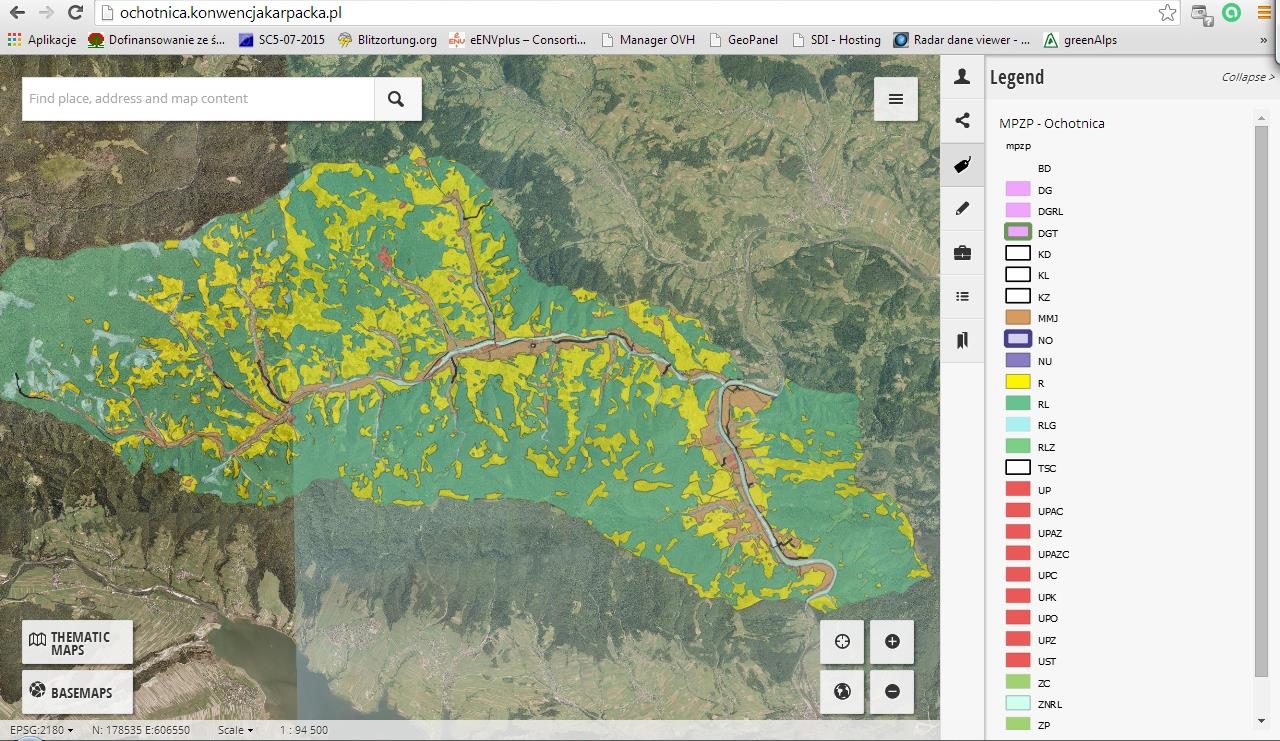The image size is (1280, 741).
Task: Click the 'ZNRL' legend label
Action: (1050, 704)
